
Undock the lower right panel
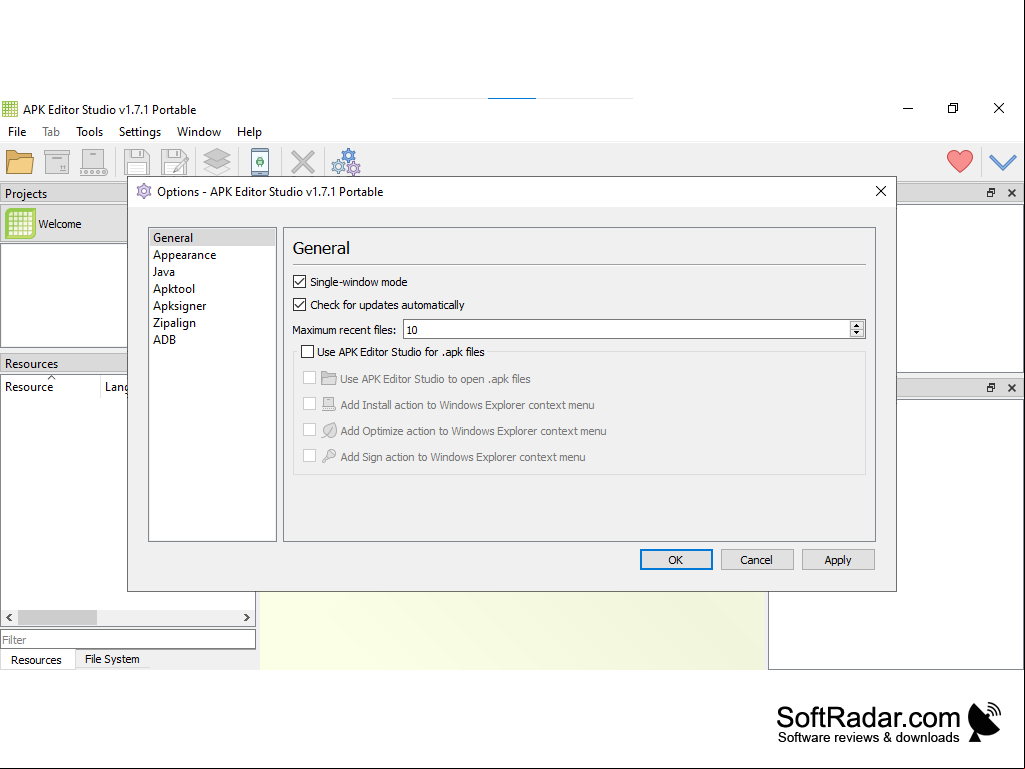click(x=991, y=388)
